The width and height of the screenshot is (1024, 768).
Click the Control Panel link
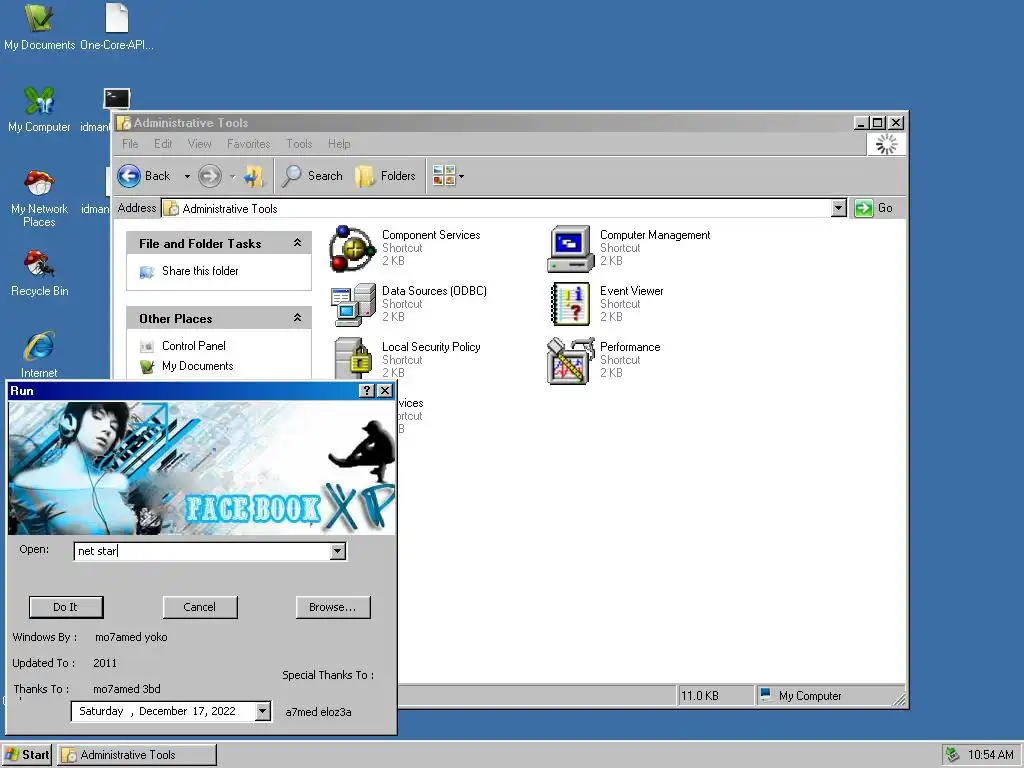tap(193, 346)
